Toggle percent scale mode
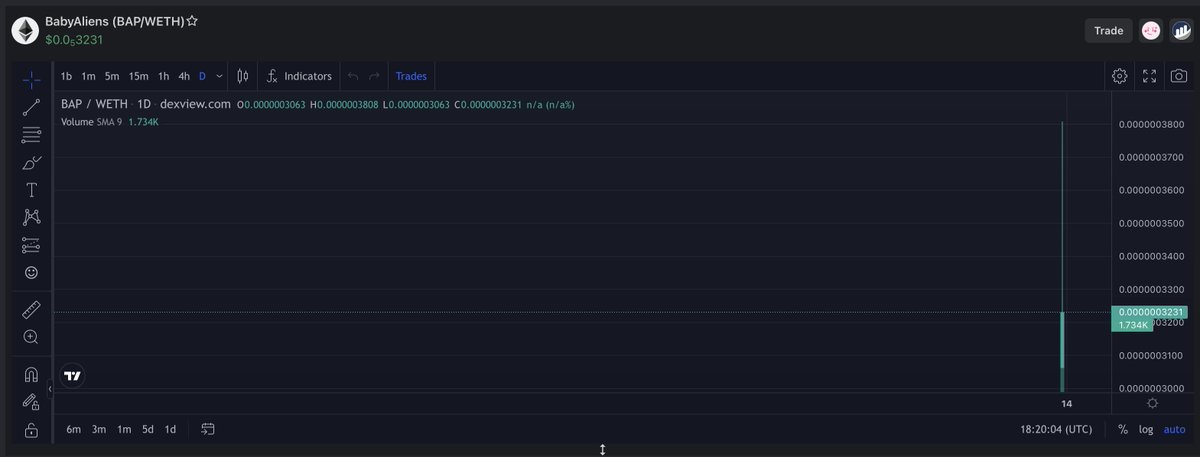This screenshot has height=457, width=1200. [1123, 429]
